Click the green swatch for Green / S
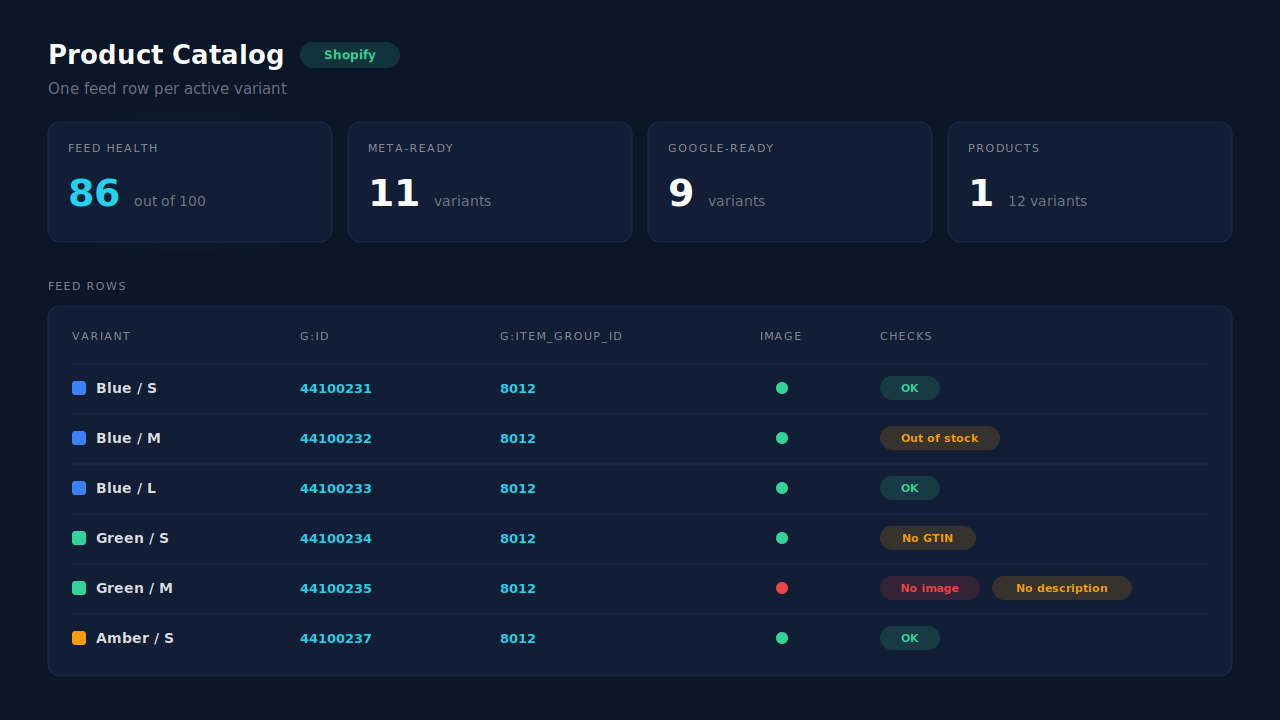Viewport: 1280px width, 720px height. (x=79, y=538)
